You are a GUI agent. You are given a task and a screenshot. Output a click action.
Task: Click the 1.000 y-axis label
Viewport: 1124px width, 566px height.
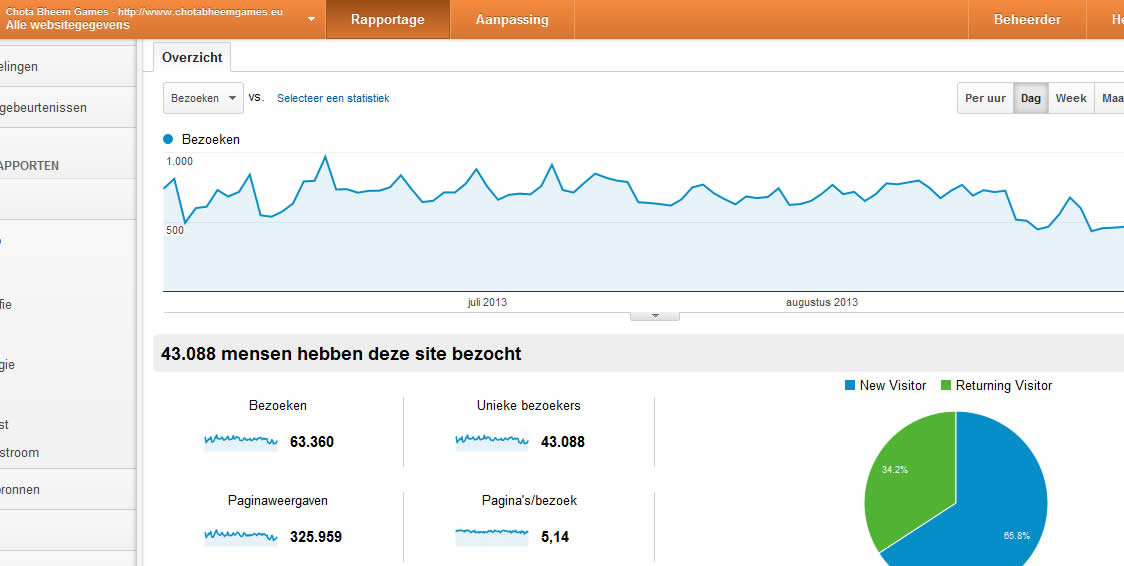tap(179, 161)
